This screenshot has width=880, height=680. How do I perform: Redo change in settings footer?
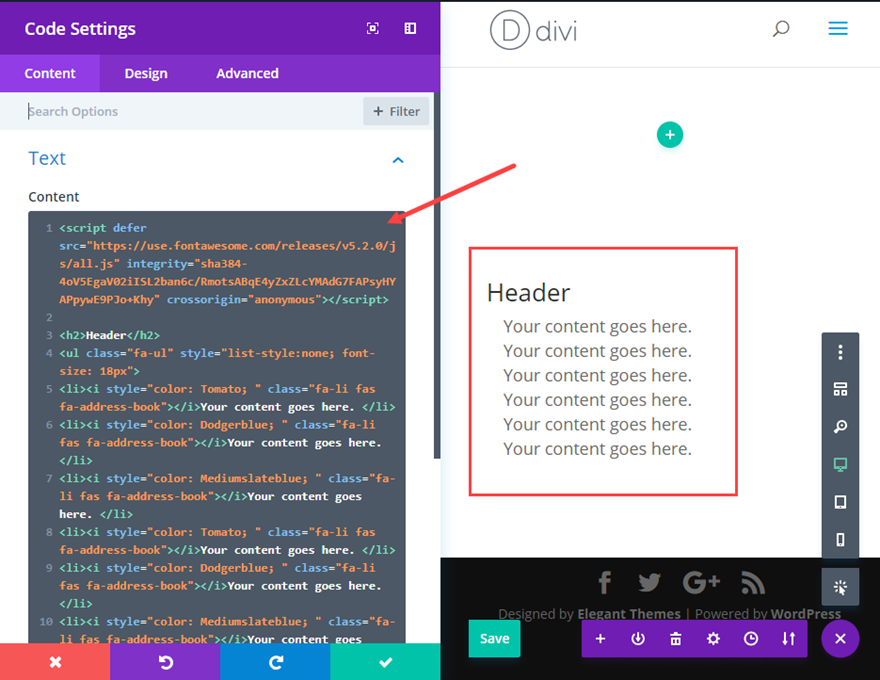click(275, 662)
